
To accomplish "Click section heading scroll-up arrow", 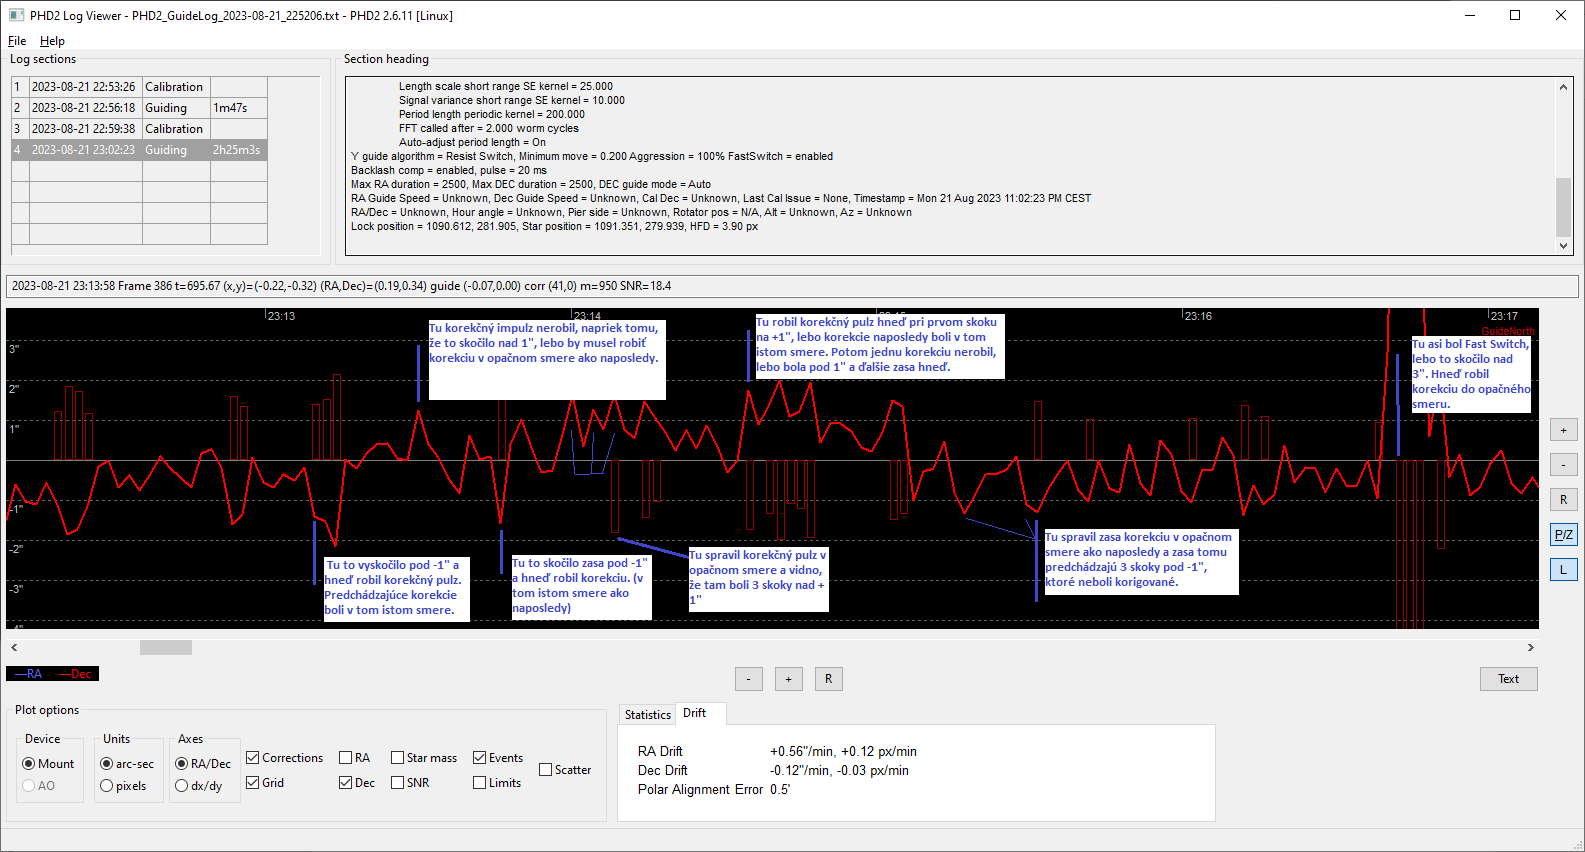I will point(1563,87).
